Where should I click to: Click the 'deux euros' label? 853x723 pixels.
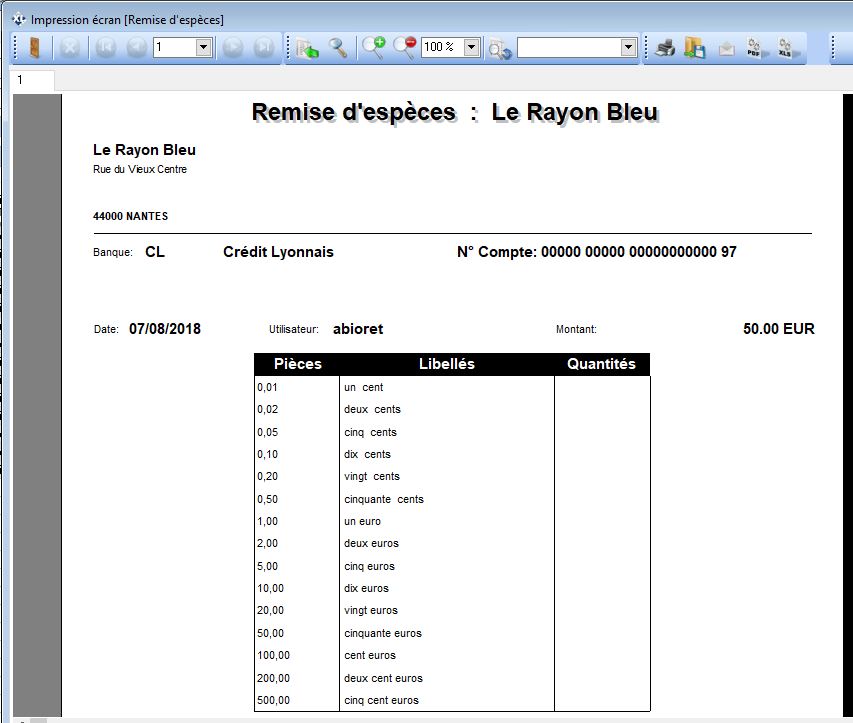coord(371,543)
